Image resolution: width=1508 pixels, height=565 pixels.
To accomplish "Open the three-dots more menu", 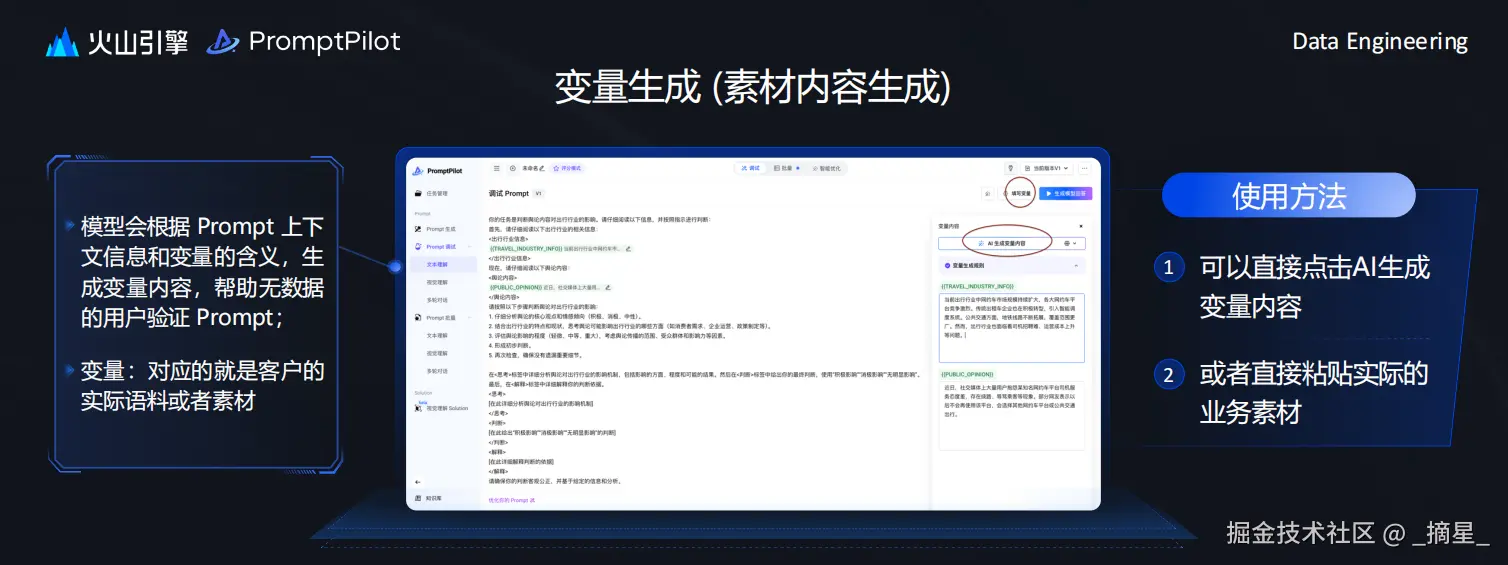I will pos(1084,168).
